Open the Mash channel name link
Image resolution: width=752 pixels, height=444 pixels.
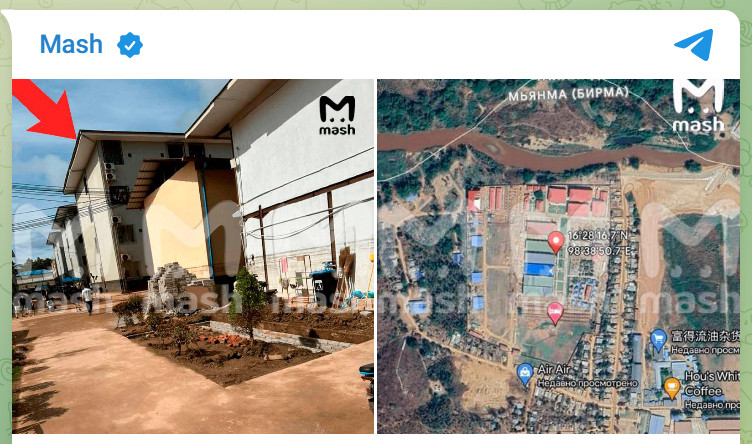(71, 44)
